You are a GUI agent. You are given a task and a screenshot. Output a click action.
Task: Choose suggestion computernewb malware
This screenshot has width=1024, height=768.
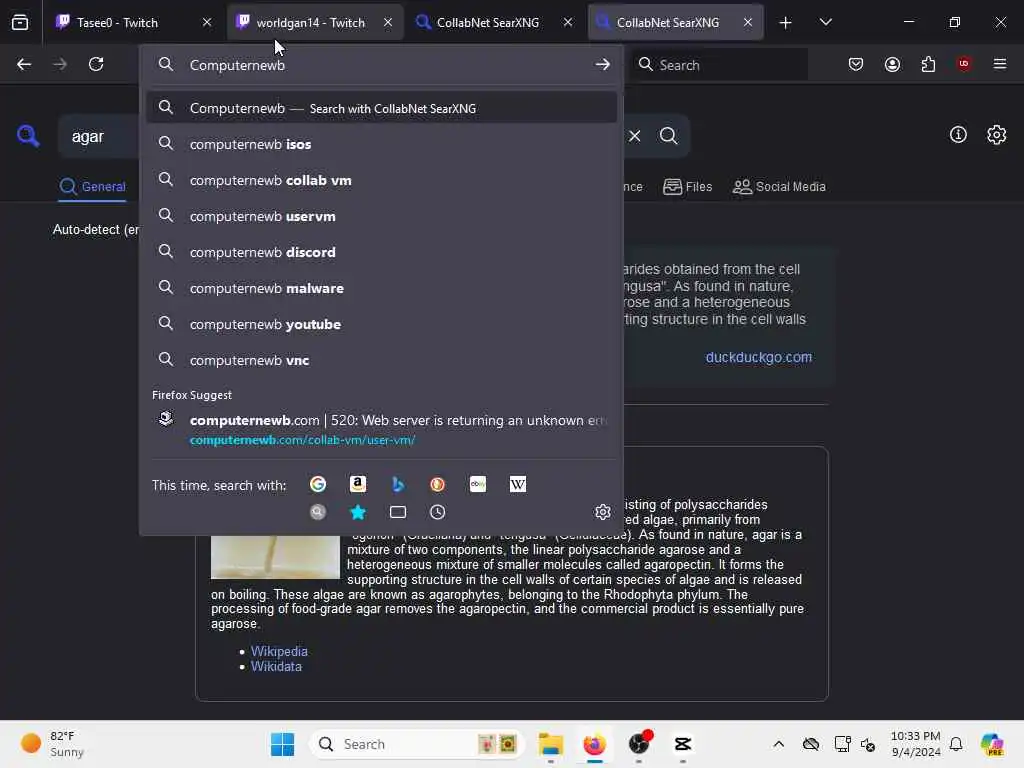point(381,288)
